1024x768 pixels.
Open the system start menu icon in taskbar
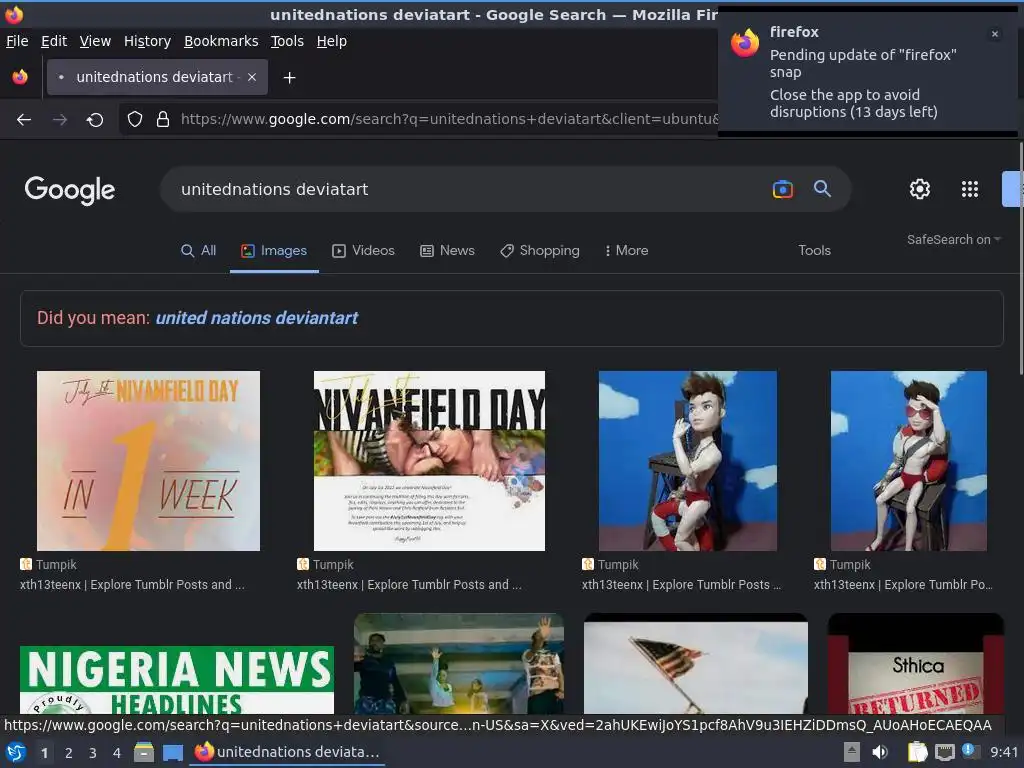click(x=16, y=752)
